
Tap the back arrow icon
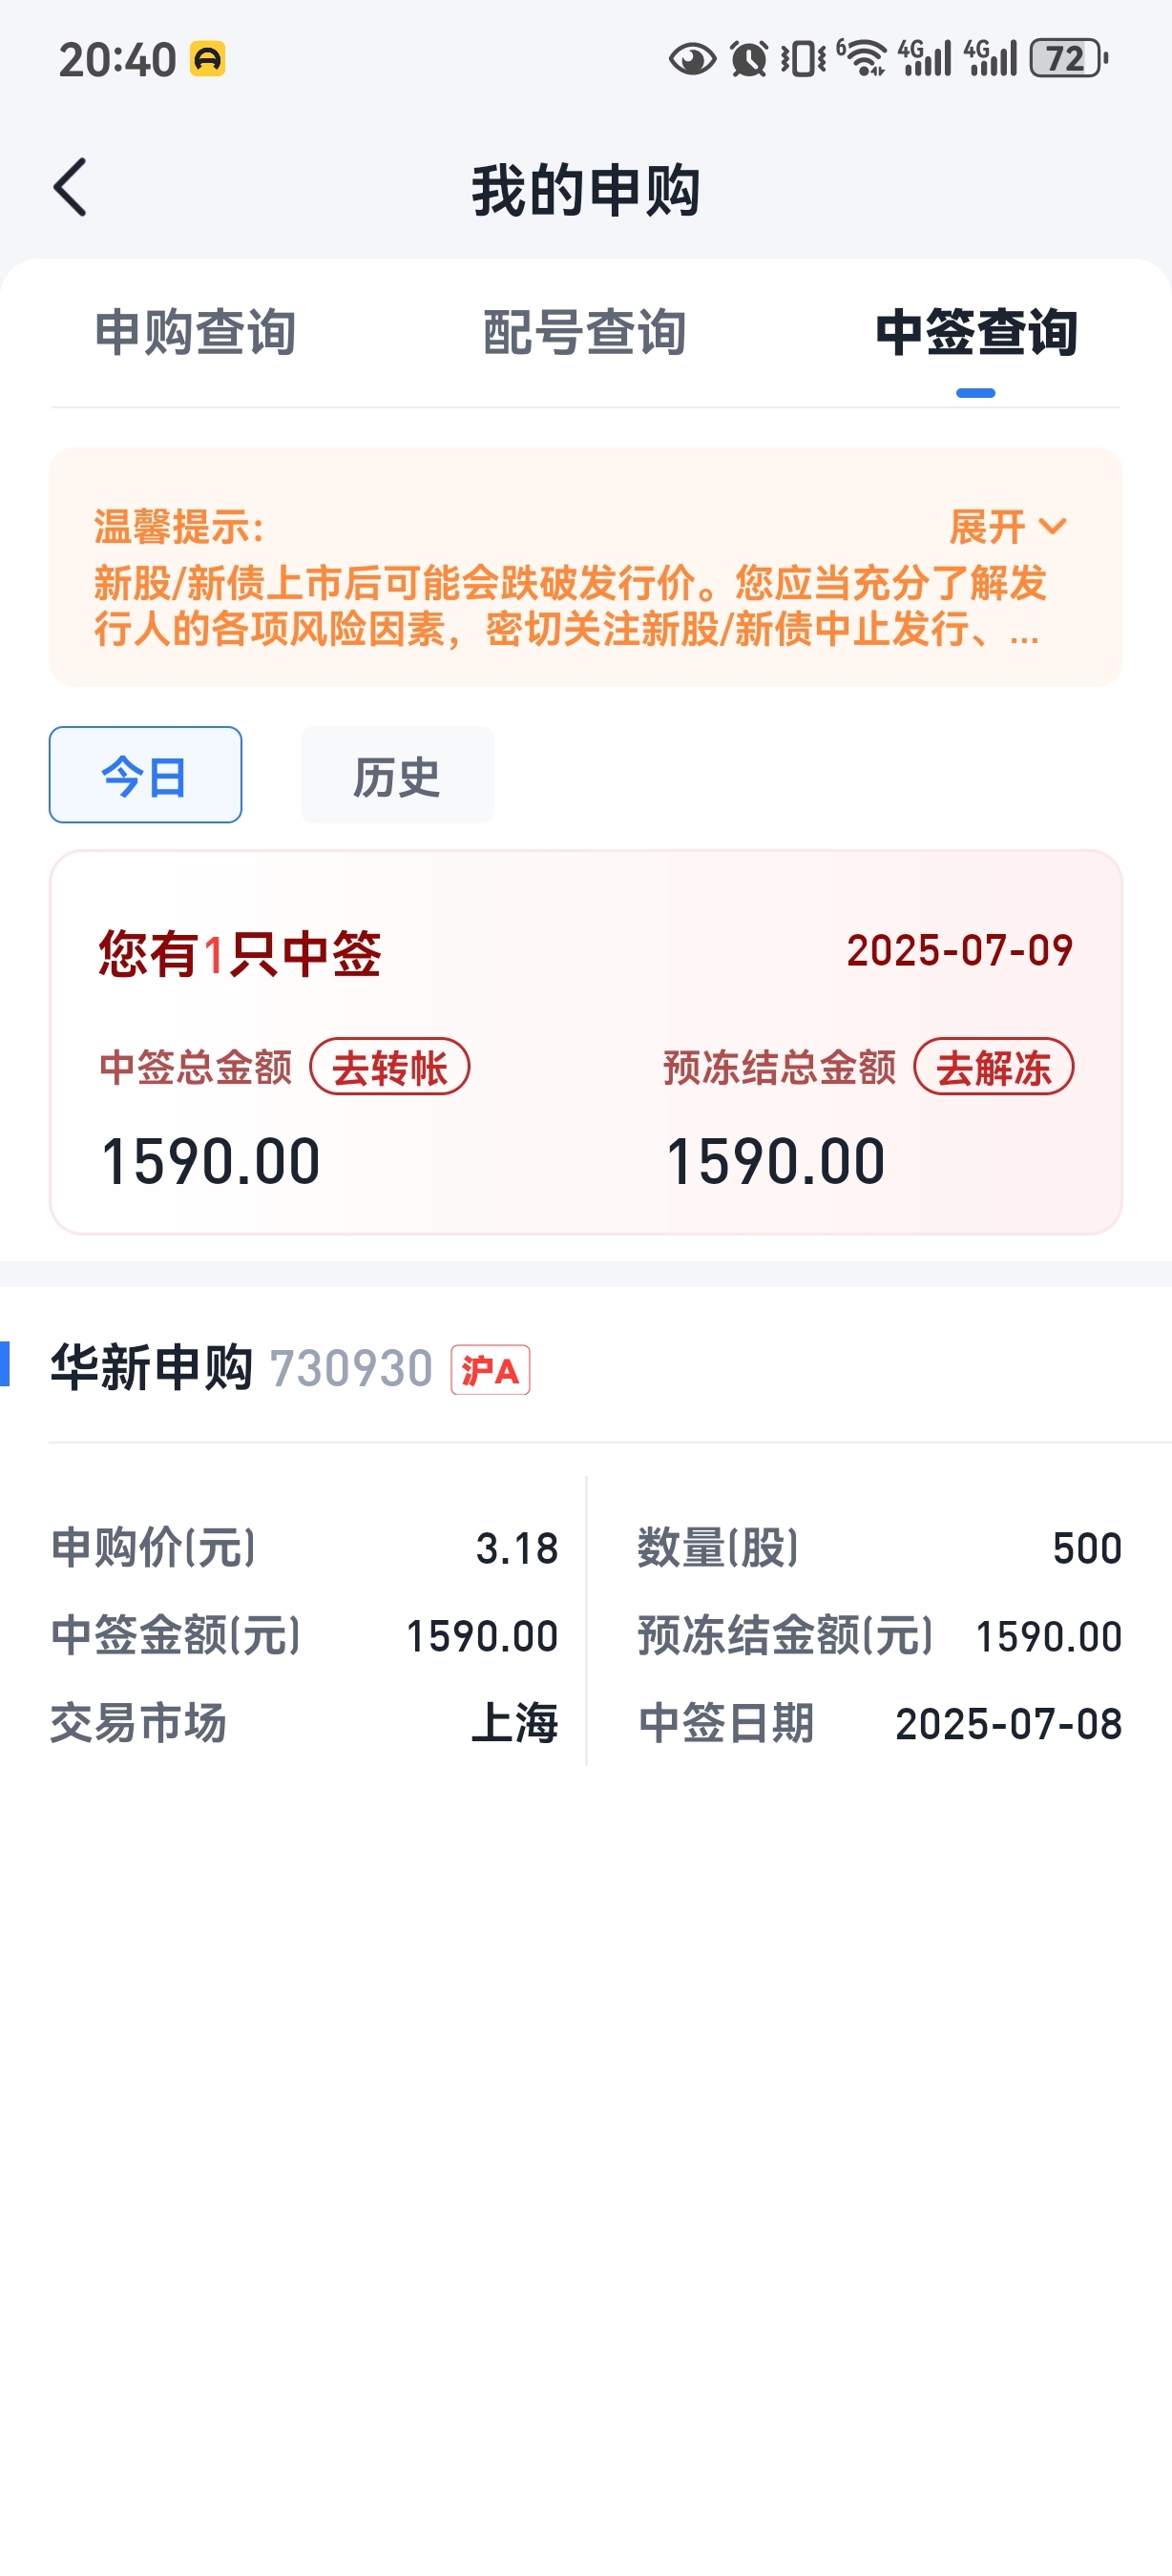coord(70,187)
